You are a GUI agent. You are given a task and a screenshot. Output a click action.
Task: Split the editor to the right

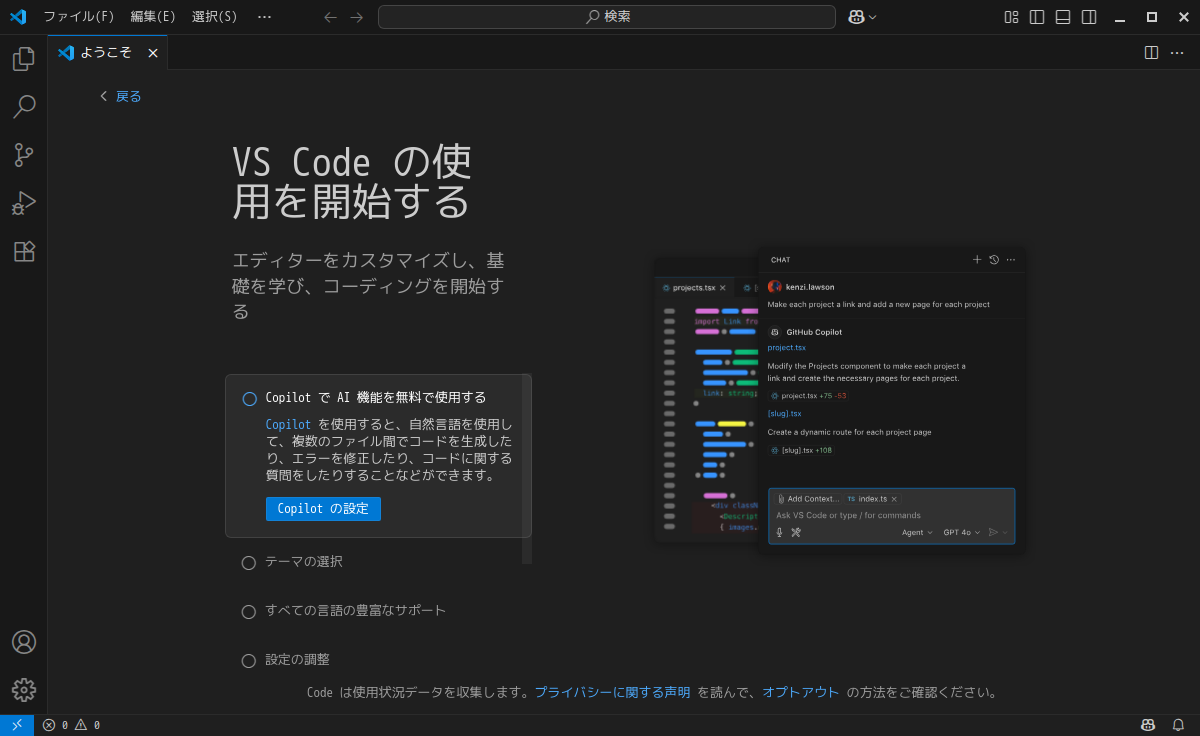tap(1151, 52)
